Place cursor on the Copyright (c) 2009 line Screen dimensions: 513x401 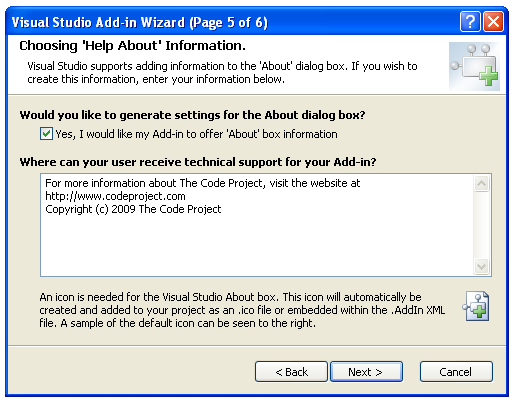coord(133,209)
